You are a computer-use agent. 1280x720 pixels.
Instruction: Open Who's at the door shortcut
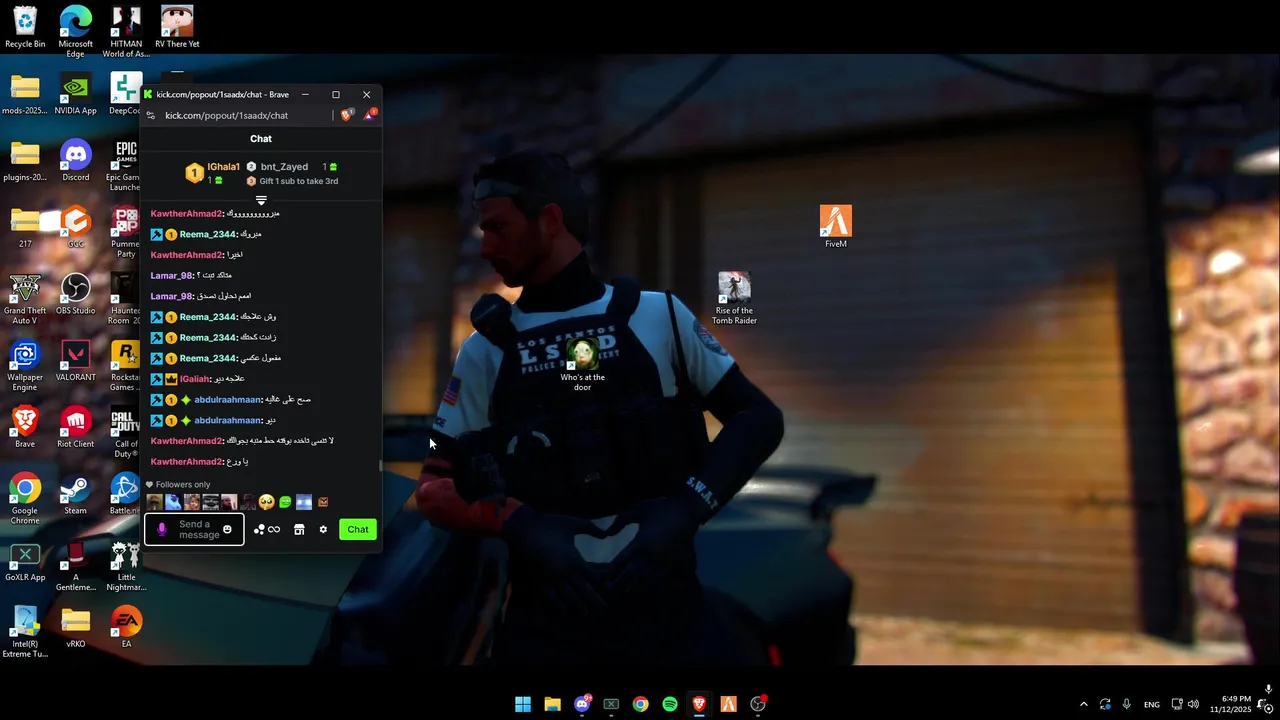point(582,364)
